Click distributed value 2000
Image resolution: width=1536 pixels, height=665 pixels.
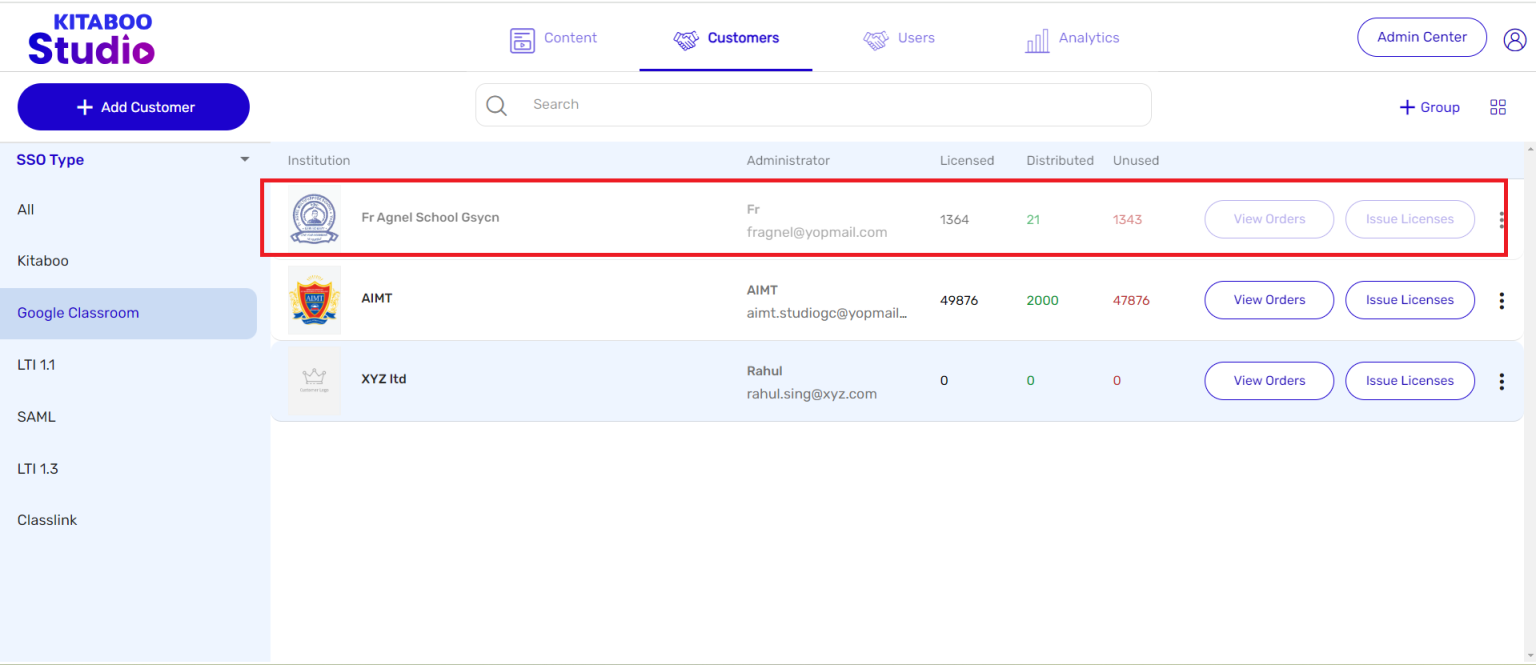point(1042,300)
